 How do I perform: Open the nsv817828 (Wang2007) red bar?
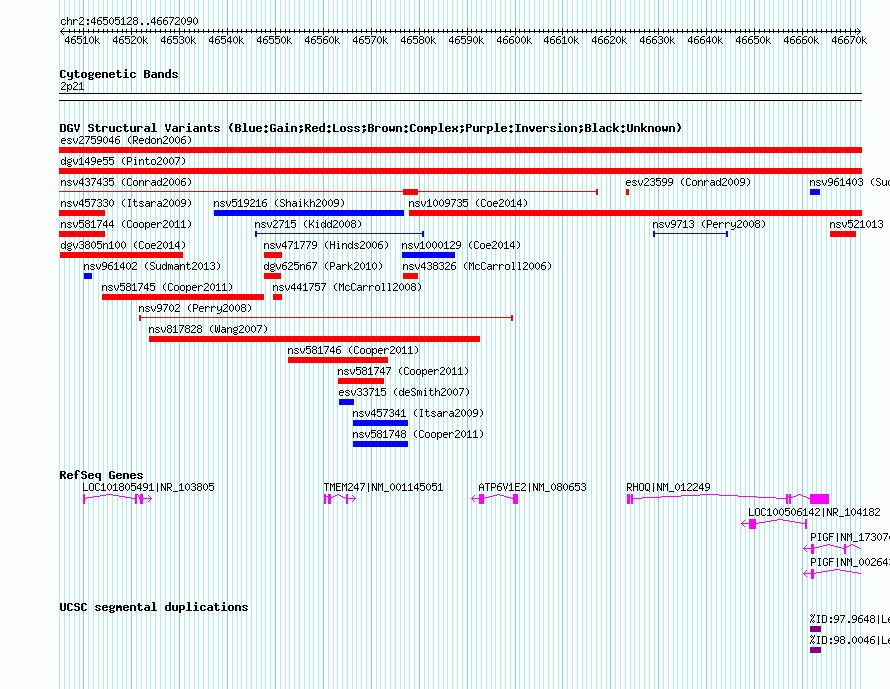(314, 339)
